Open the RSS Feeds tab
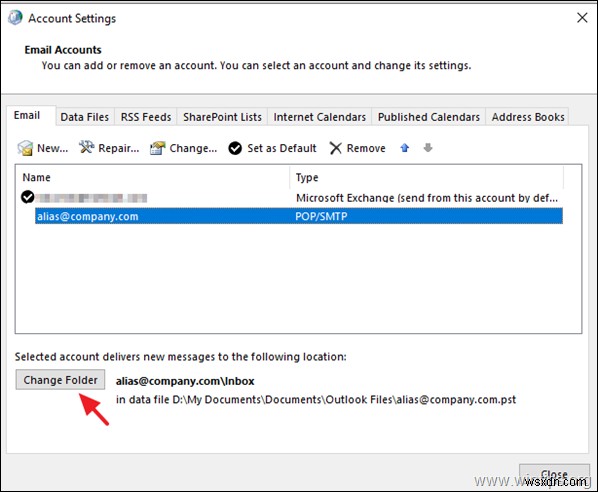Viewport: 598px width, 492px height. pyautogui.click(x=146, y=117)
